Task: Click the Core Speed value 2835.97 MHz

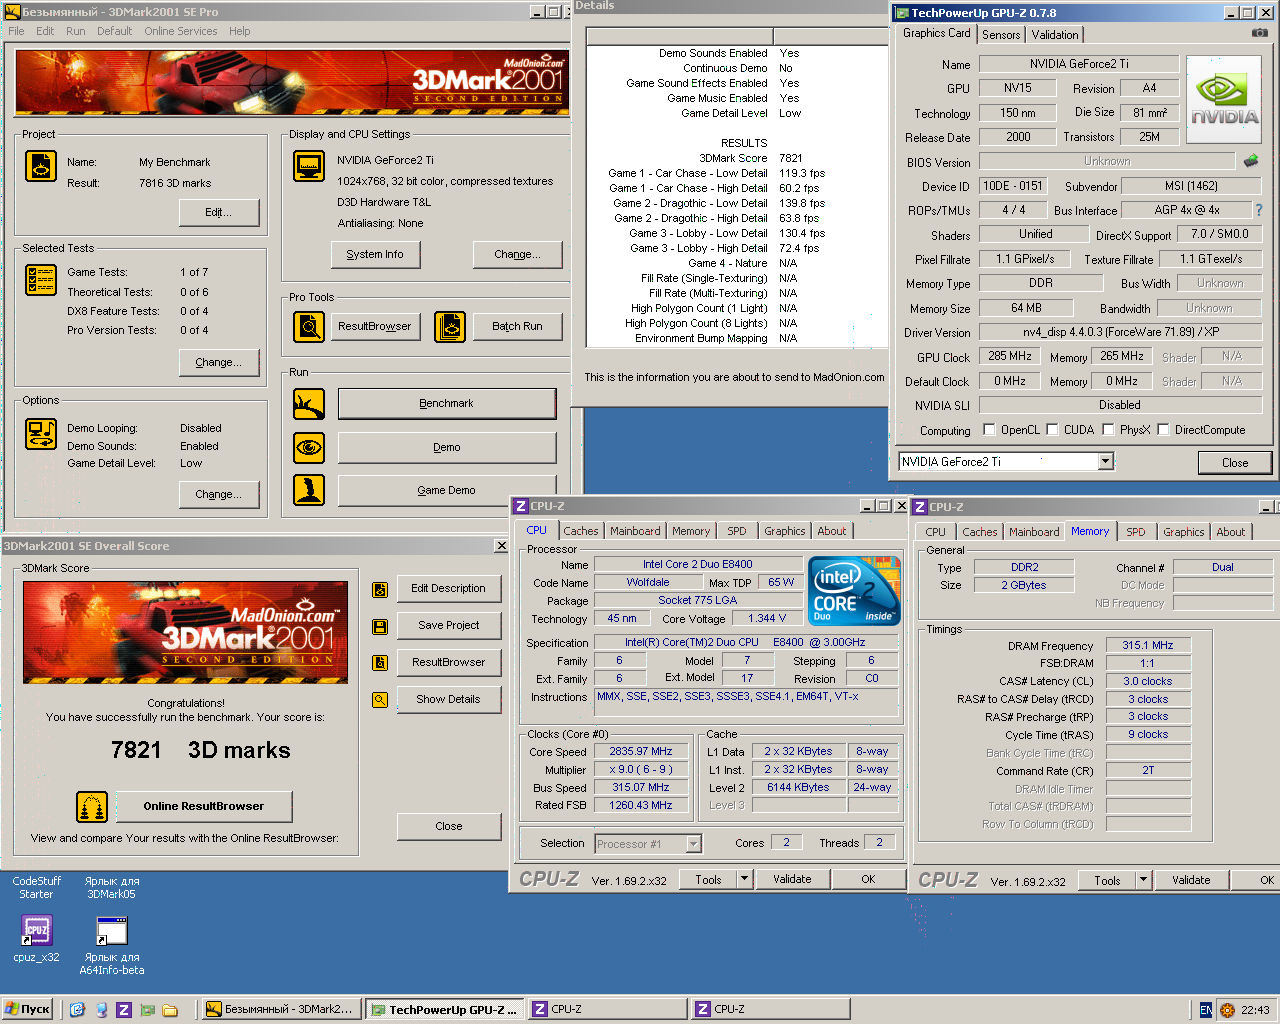Action: pos(641,752)
